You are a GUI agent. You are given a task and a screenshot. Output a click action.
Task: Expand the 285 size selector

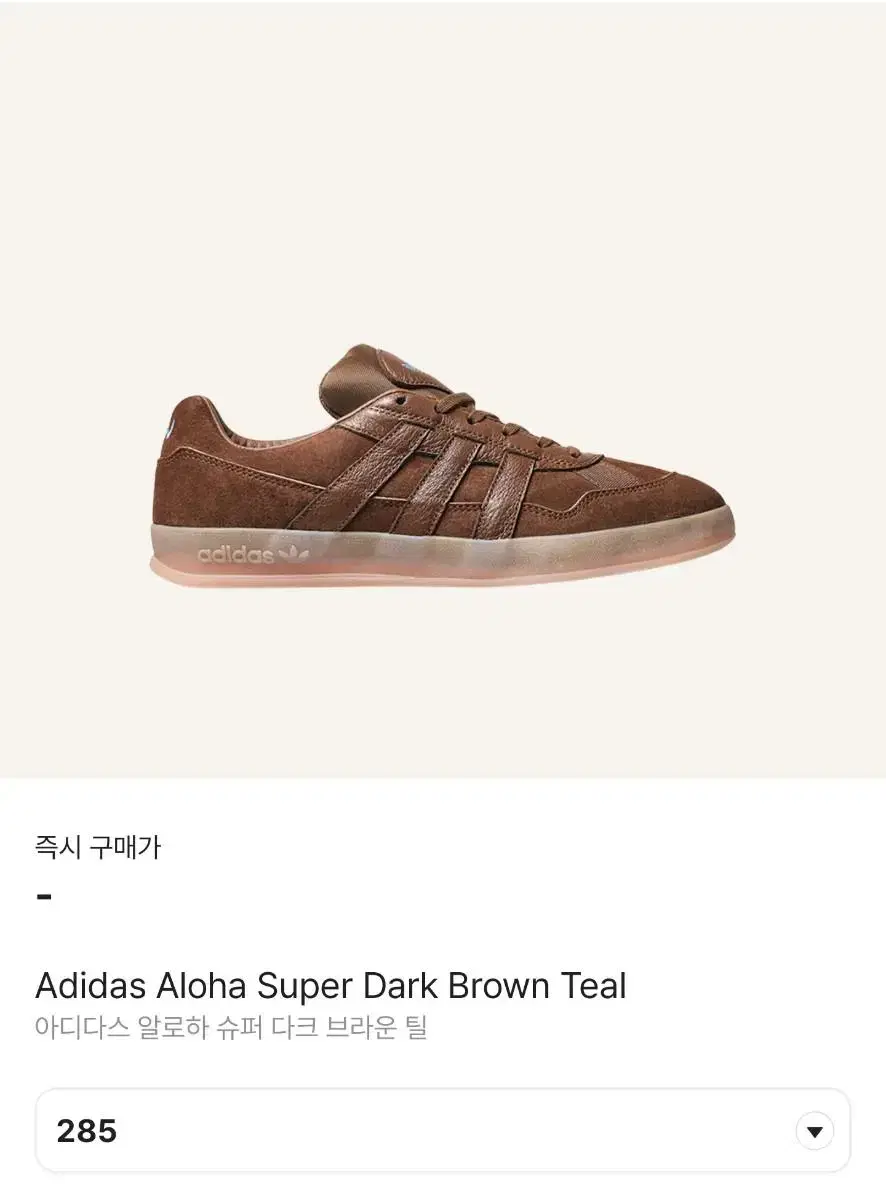point(443,1130)
